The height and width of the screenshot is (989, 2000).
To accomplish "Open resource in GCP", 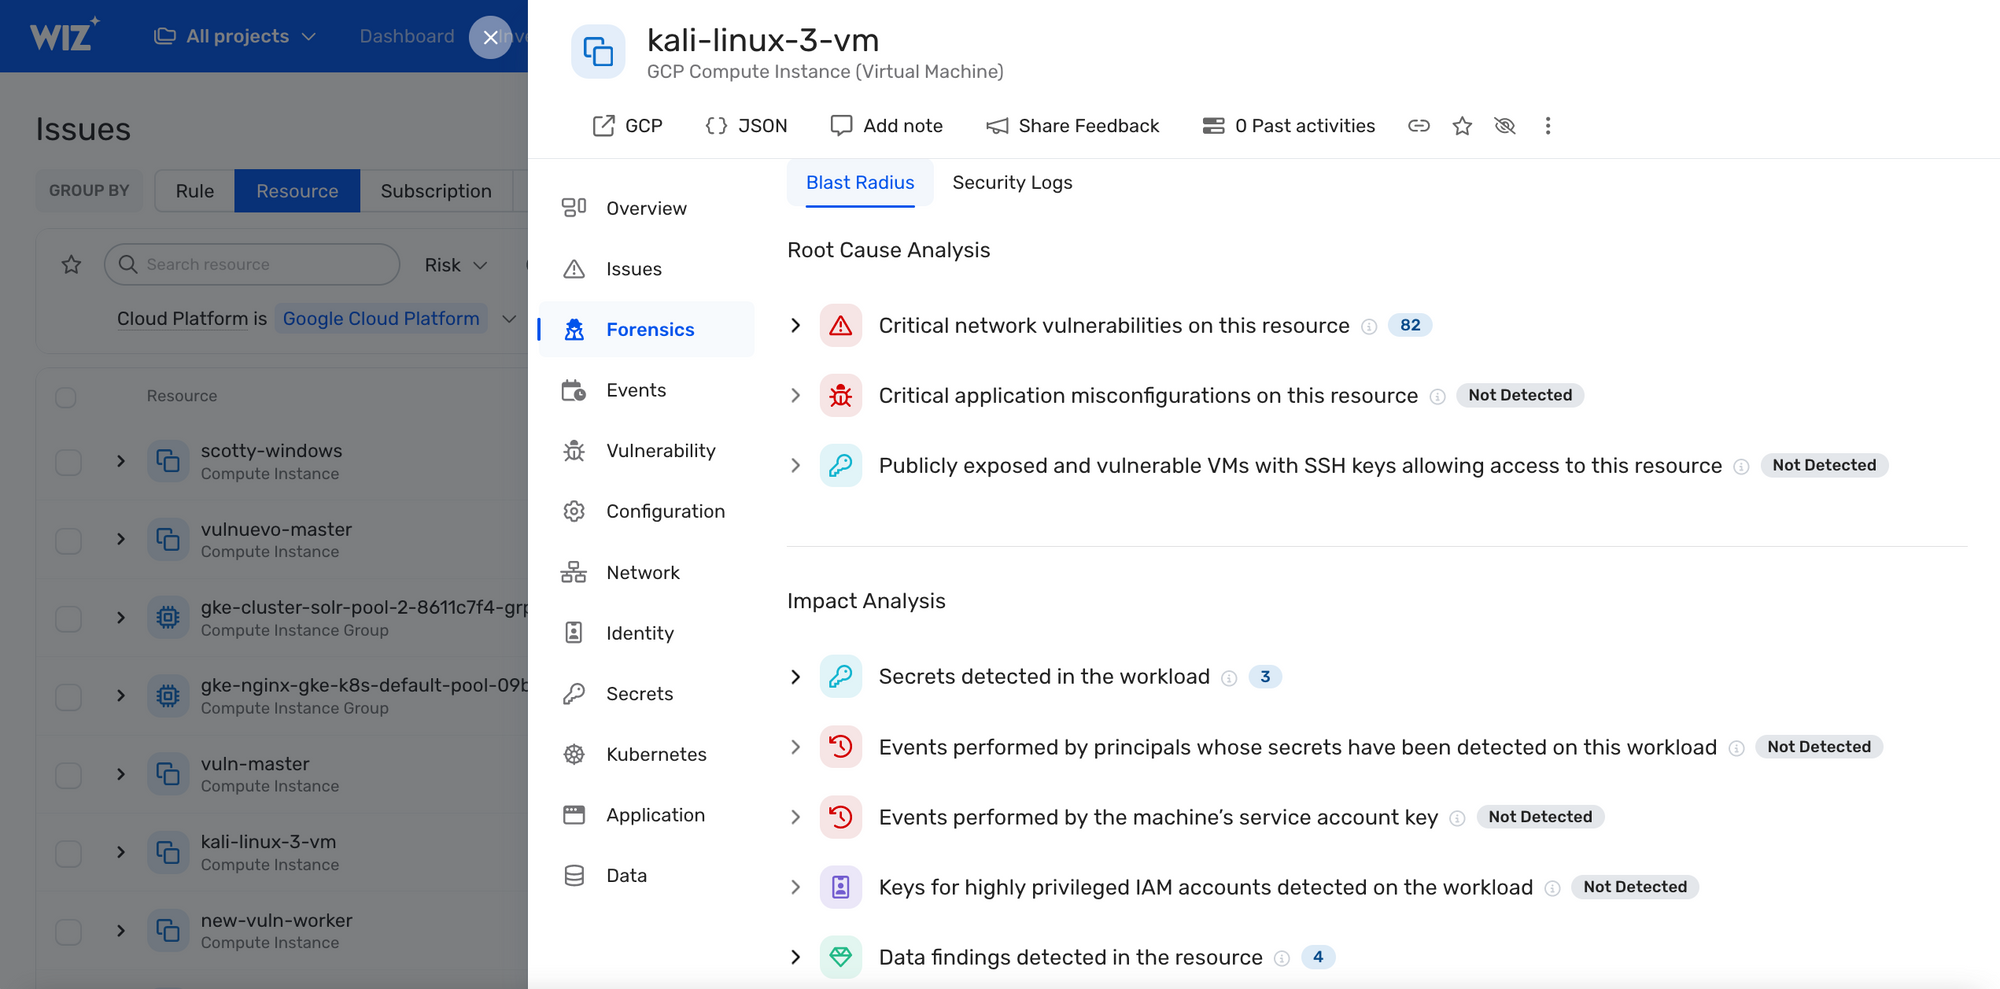I will [x=627, y=126].
